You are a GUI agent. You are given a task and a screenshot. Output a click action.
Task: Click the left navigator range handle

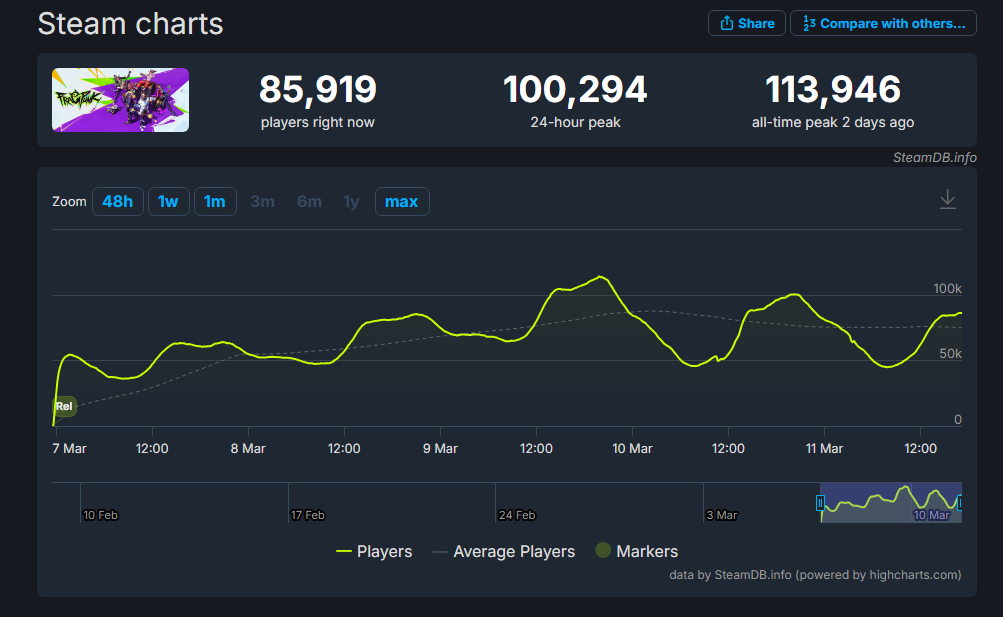[x=821, y=503]
